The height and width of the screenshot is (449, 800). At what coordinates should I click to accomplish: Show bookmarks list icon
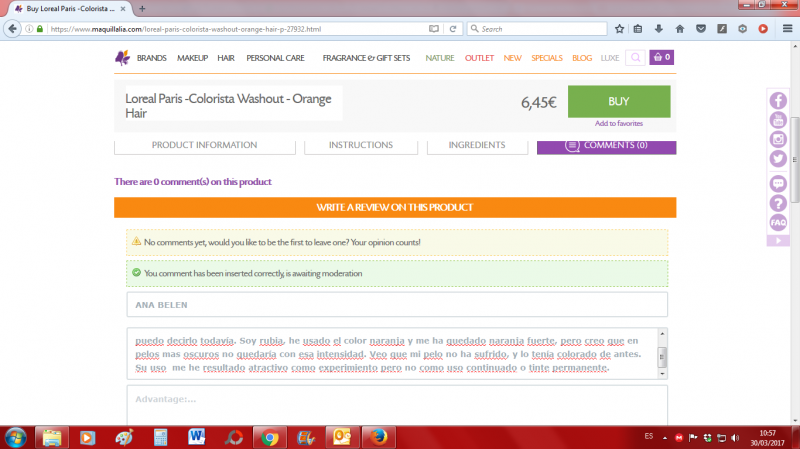[638, 29]
